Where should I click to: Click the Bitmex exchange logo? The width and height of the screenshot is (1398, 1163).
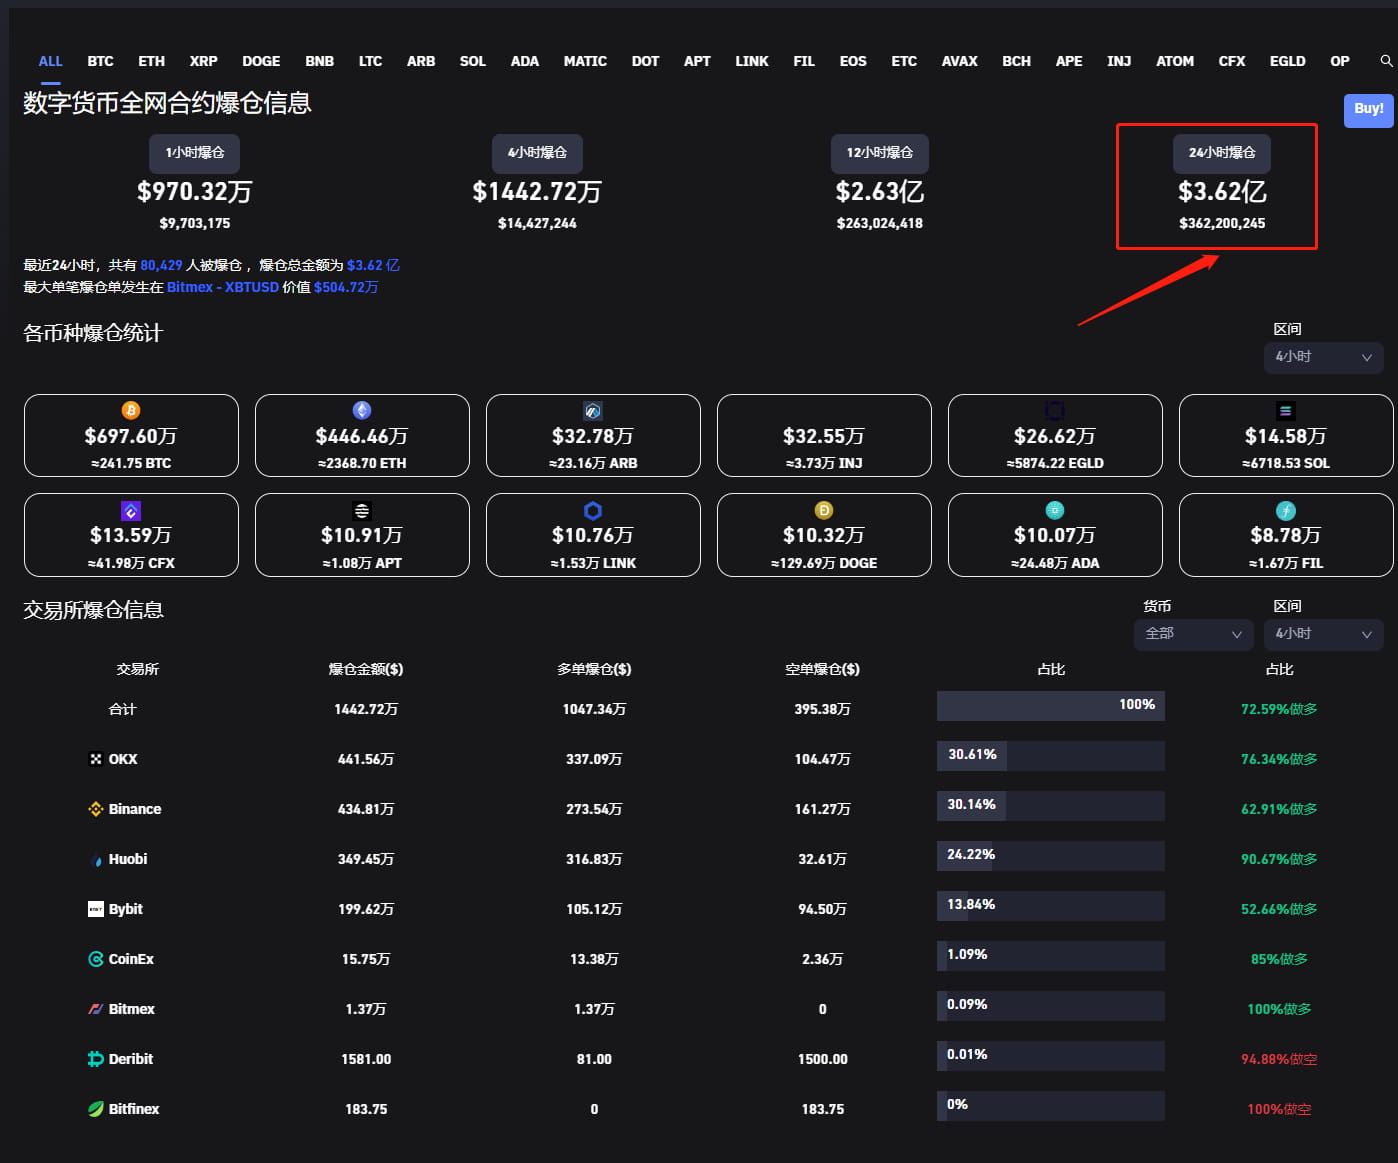96,1009
